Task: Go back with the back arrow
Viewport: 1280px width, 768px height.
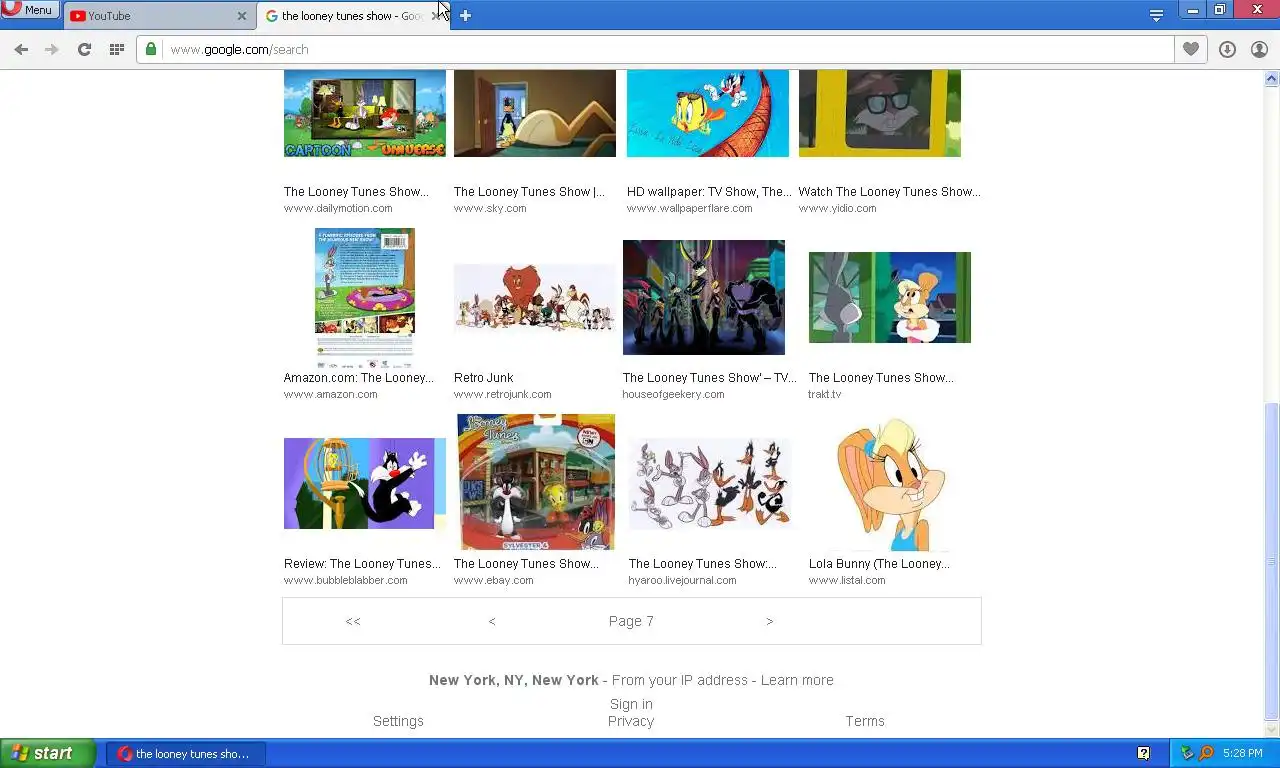Action: click(x=21, y=49)
